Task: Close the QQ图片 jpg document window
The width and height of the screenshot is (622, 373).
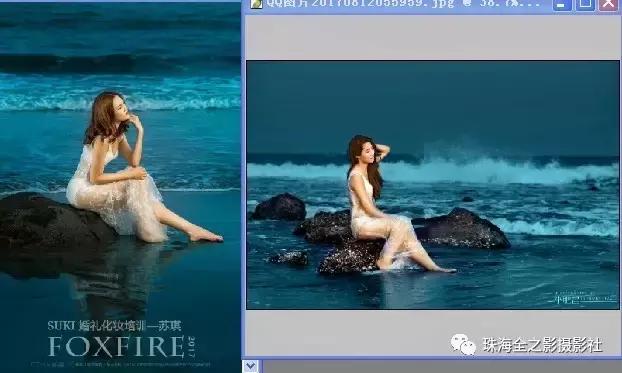Action: coord(609,5)
